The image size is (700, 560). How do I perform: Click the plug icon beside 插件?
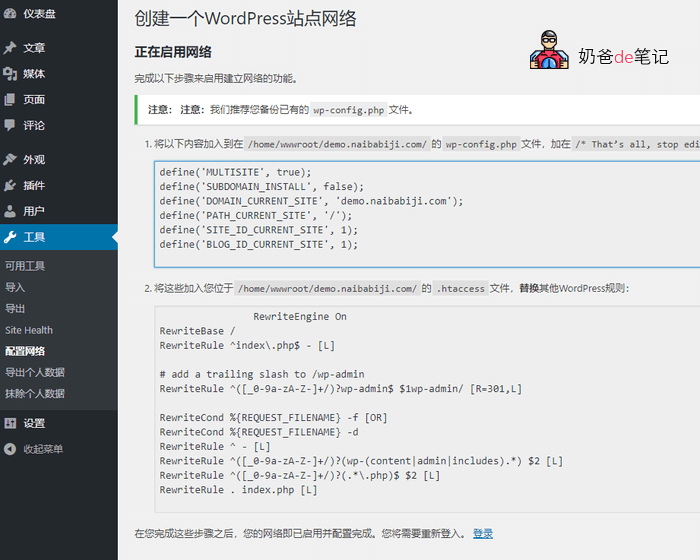click(x=10, y=185)
